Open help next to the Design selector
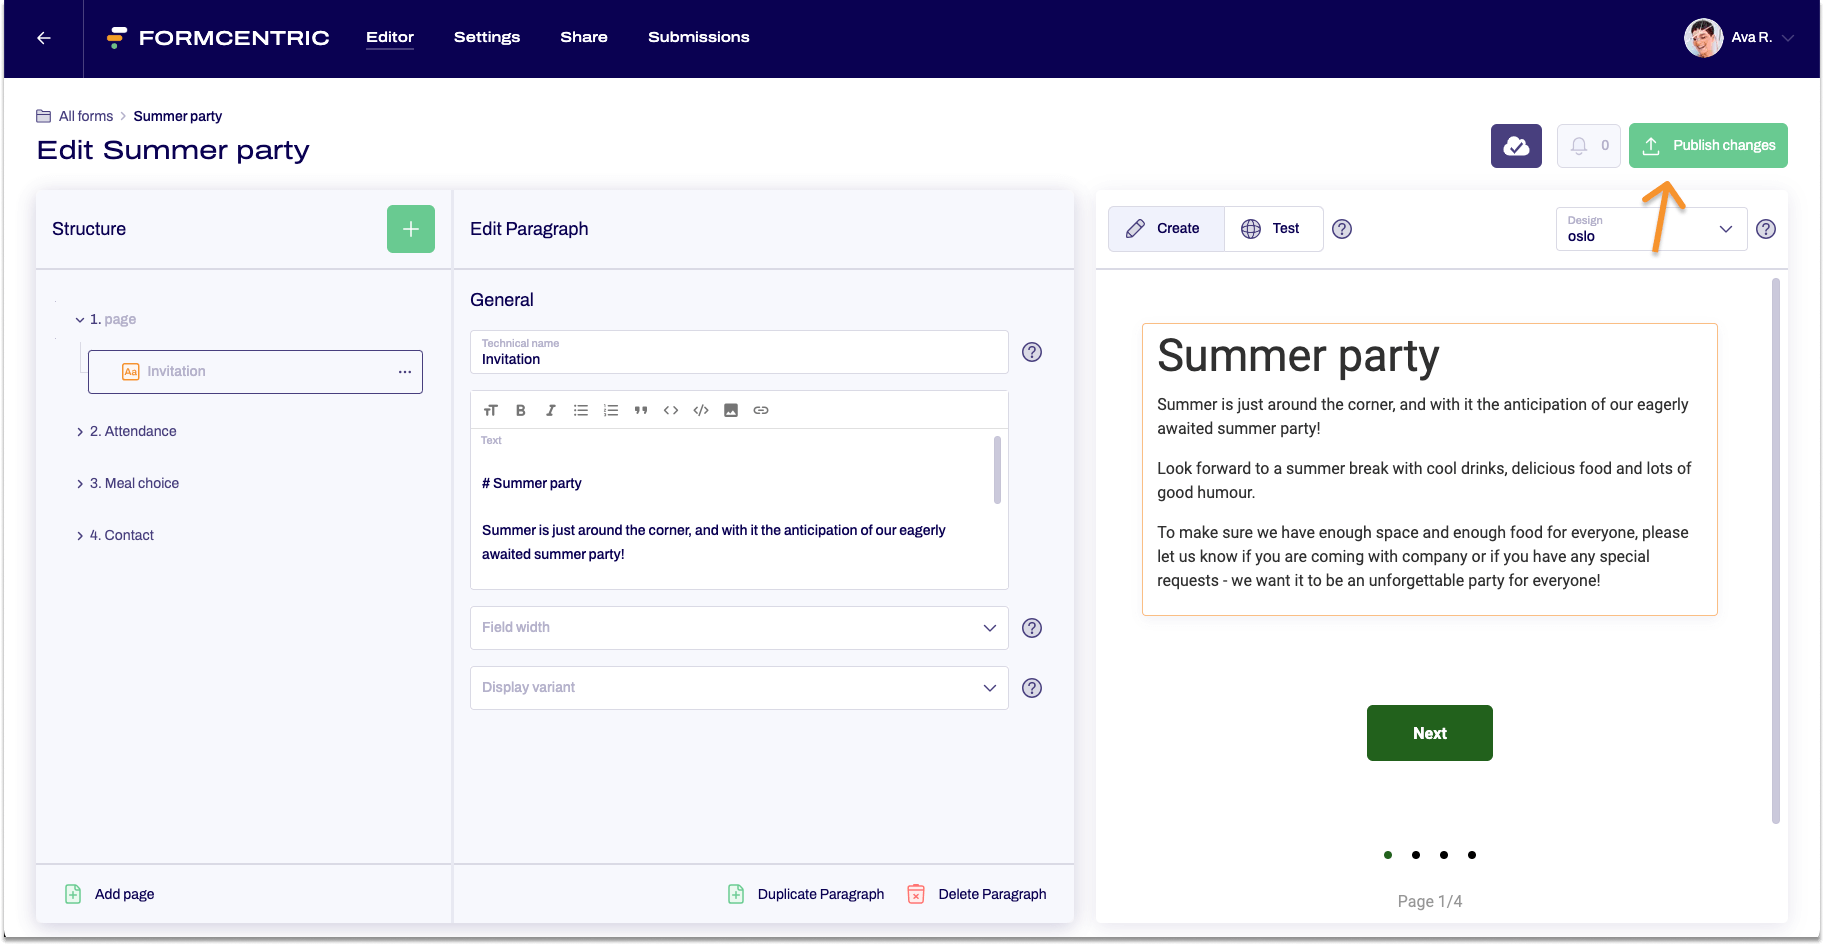This screenshot has width=1824, height=945. [1766, 229]
